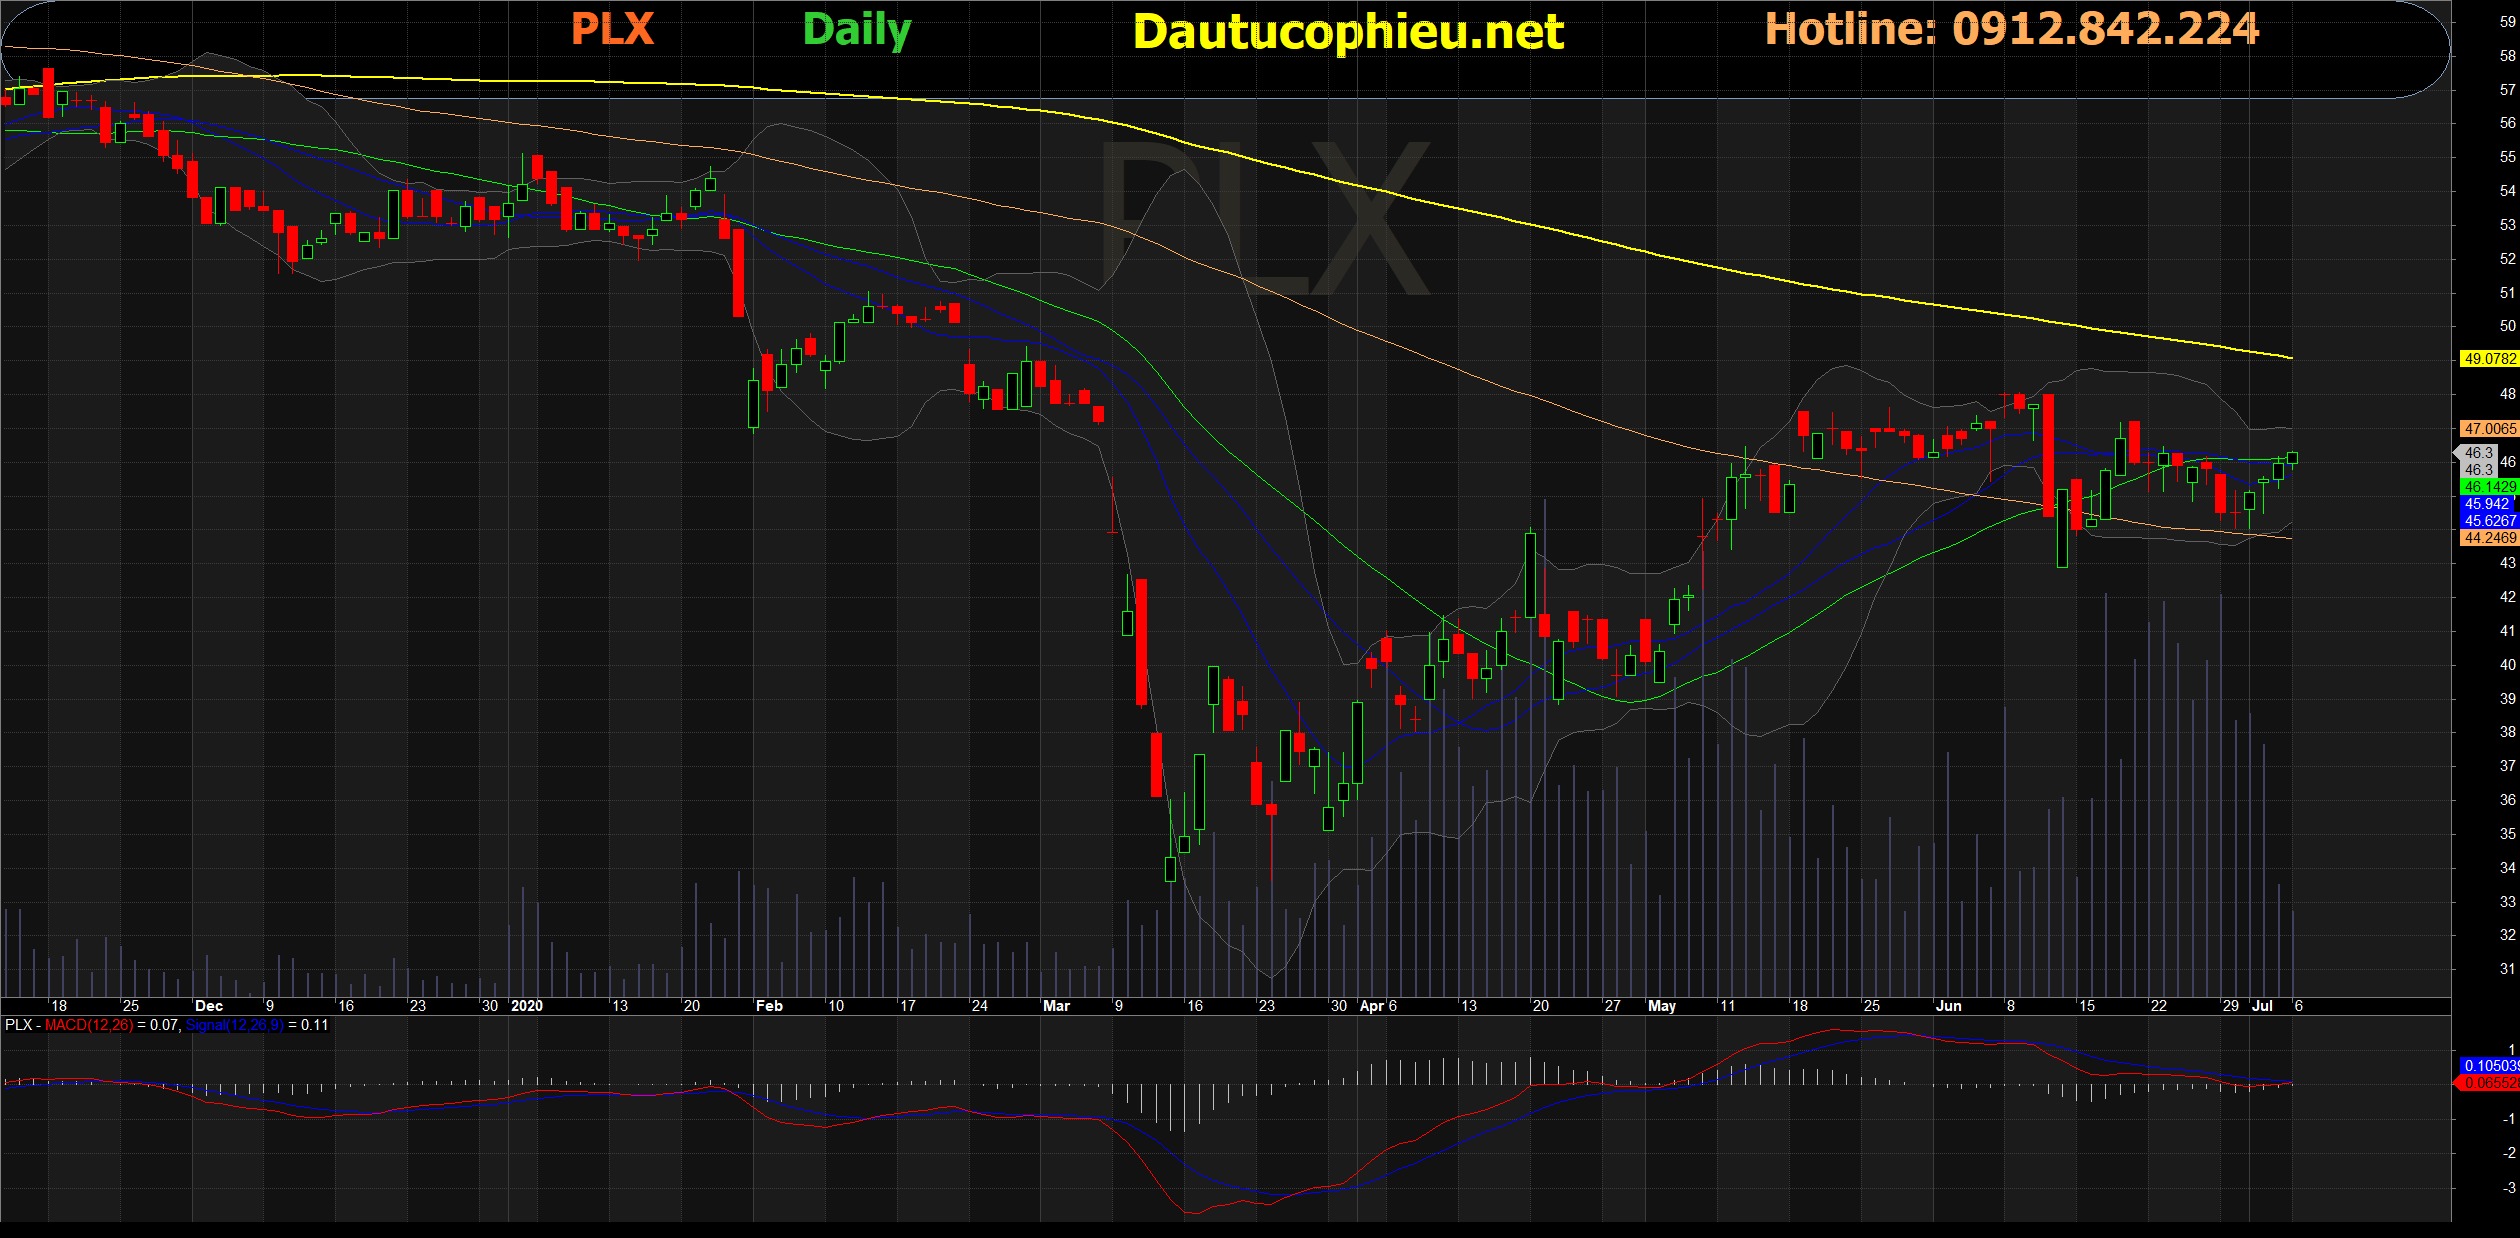Screen dimensions: 2520x1238
Task: Select the 2020 year marker on date axis
Action: pos(526,1006)
